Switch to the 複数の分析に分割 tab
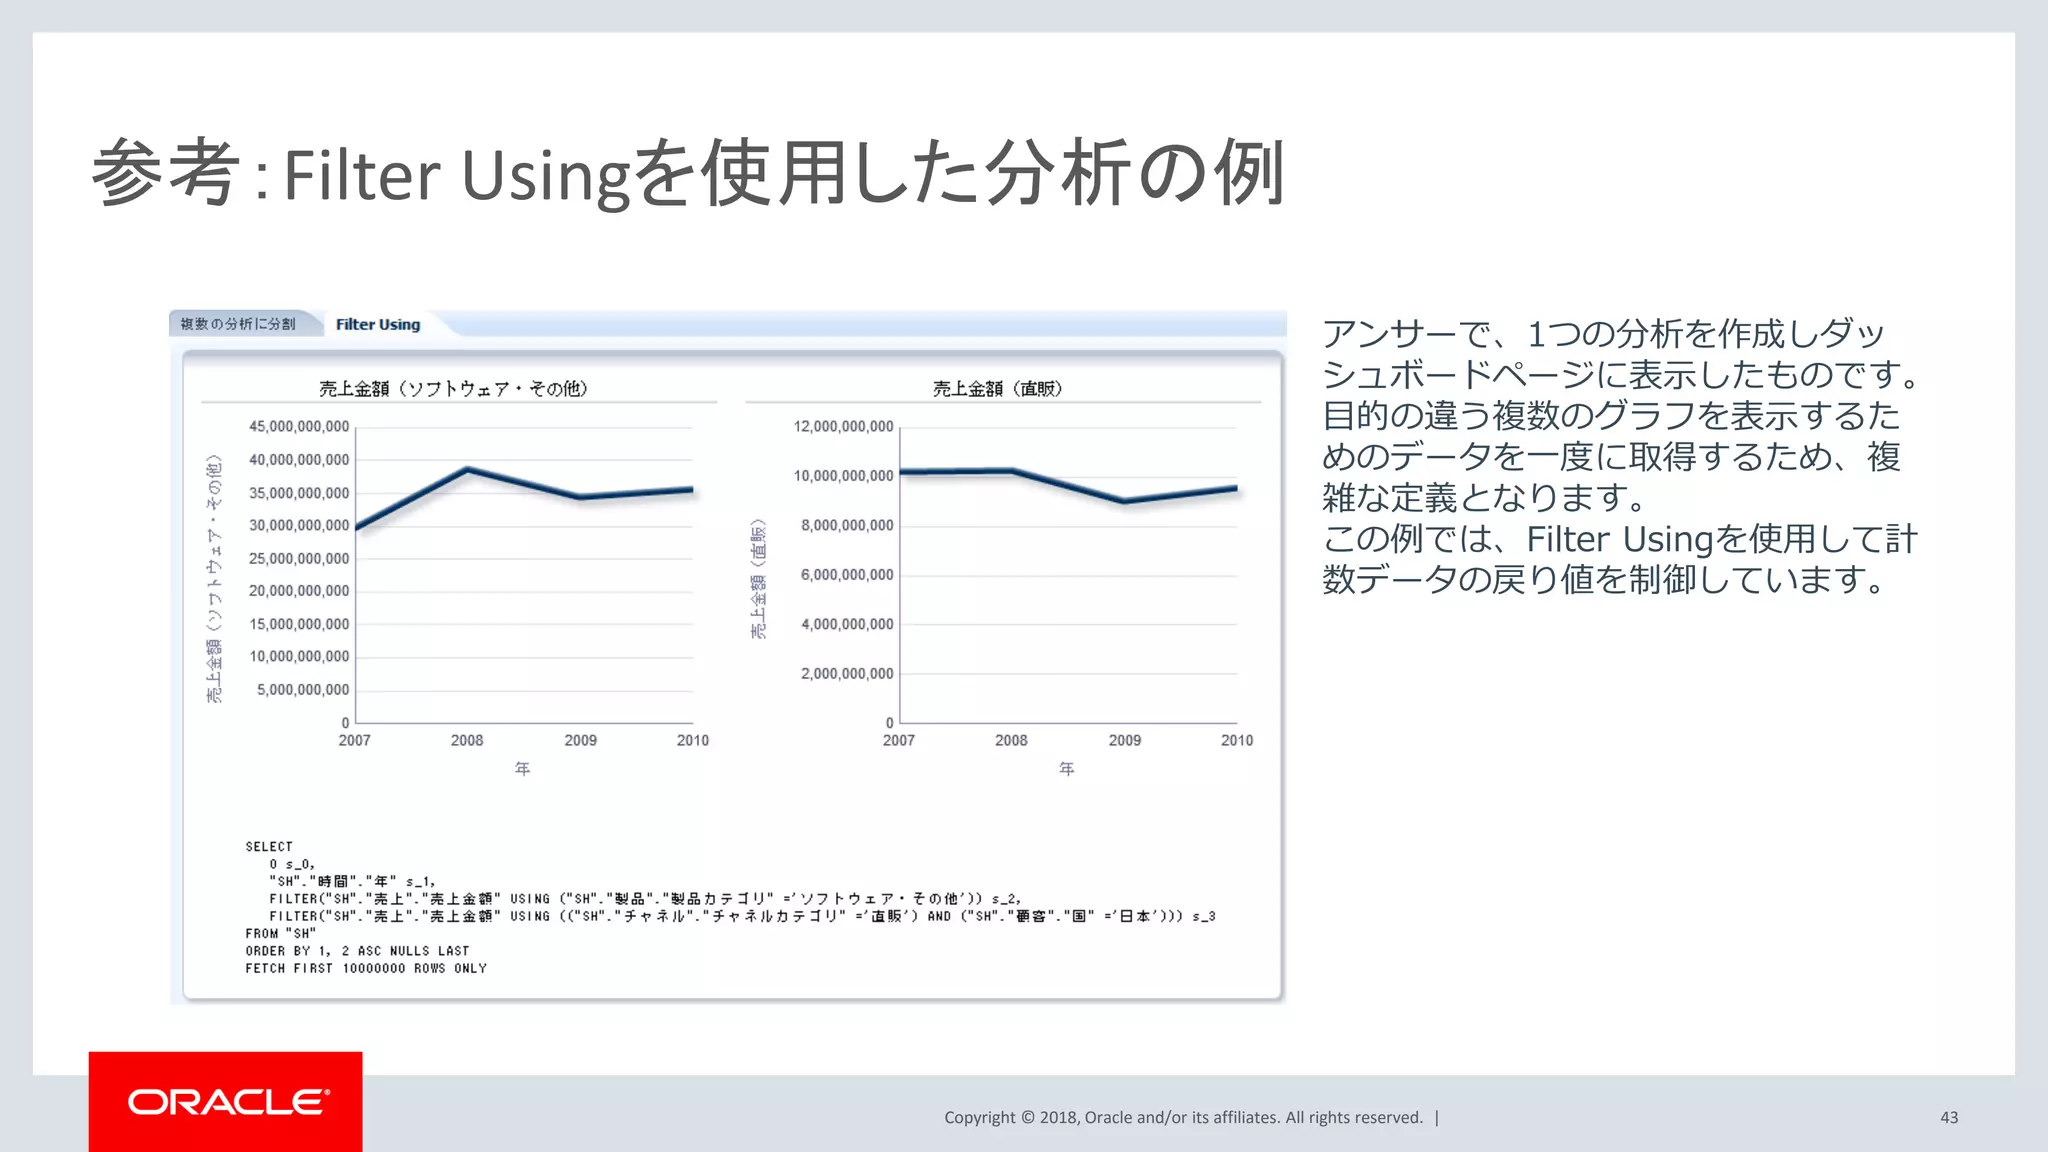Screen dimensions: 2048x1152 pos(238,324)
